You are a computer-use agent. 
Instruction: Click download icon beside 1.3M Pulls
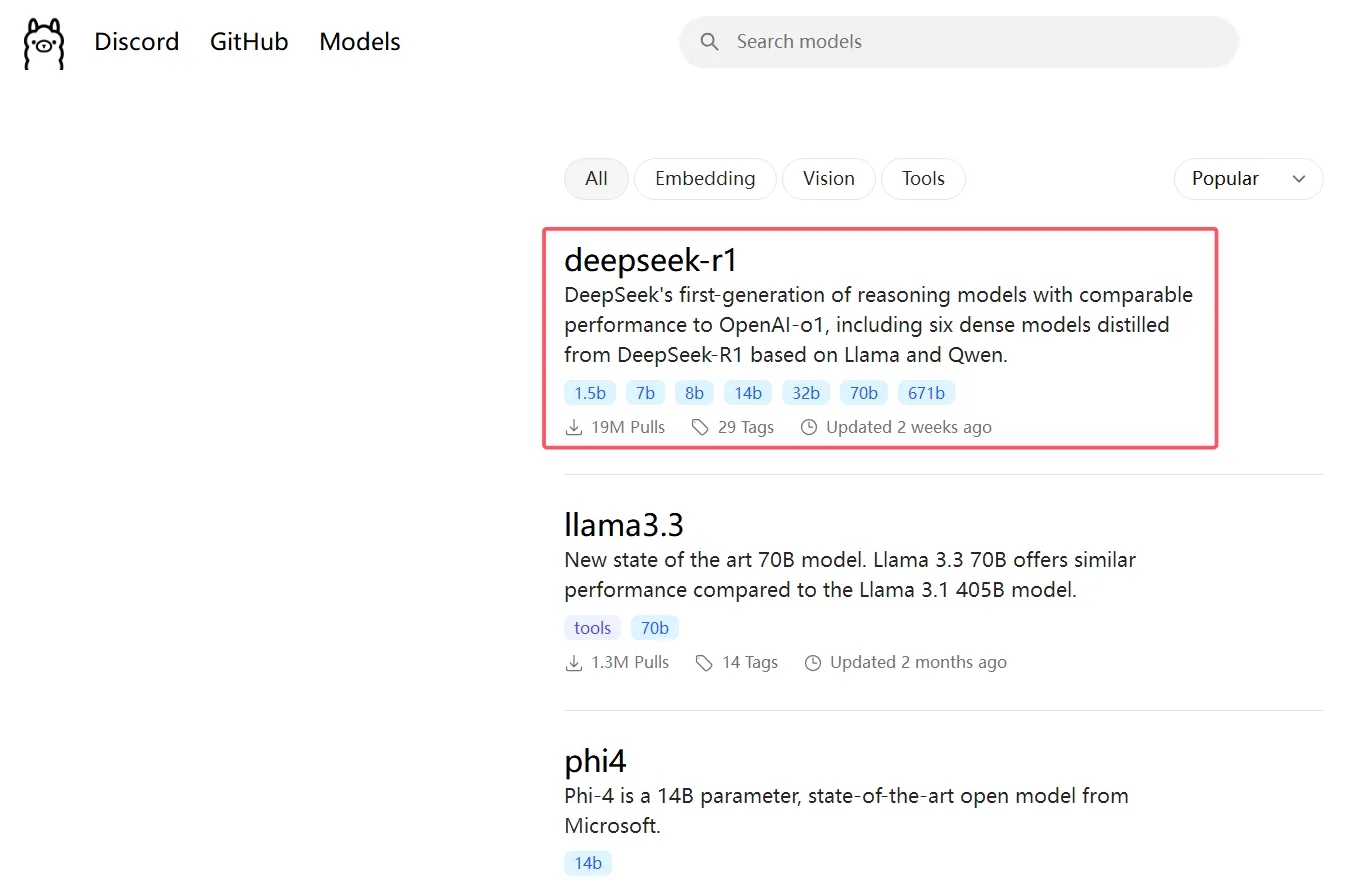click(574, 663)
